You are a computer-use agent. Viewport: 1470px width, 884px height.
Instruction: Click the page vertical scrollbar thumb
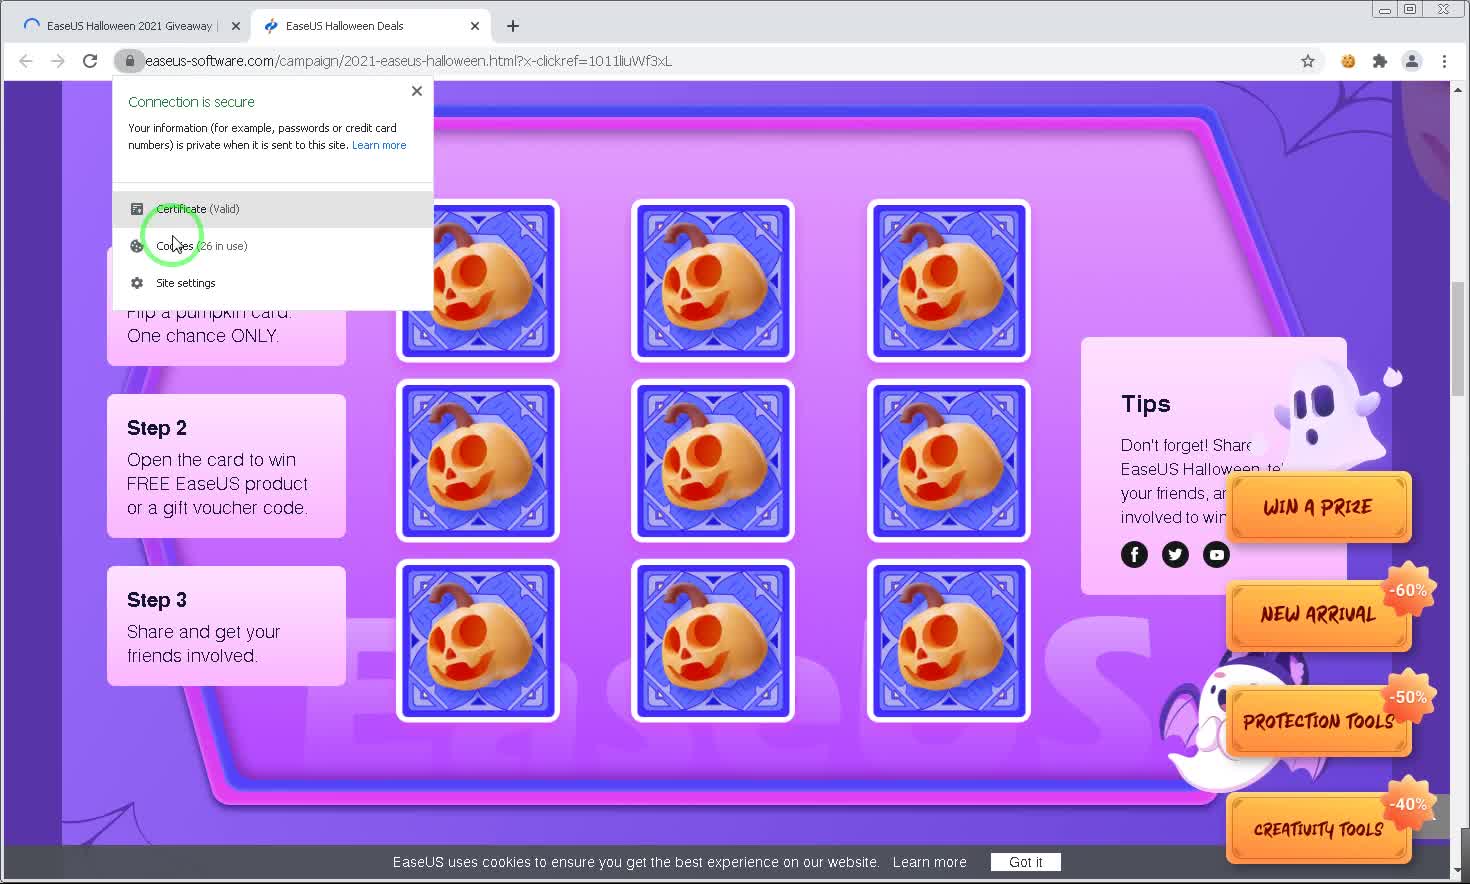[x=1458, y=340]
